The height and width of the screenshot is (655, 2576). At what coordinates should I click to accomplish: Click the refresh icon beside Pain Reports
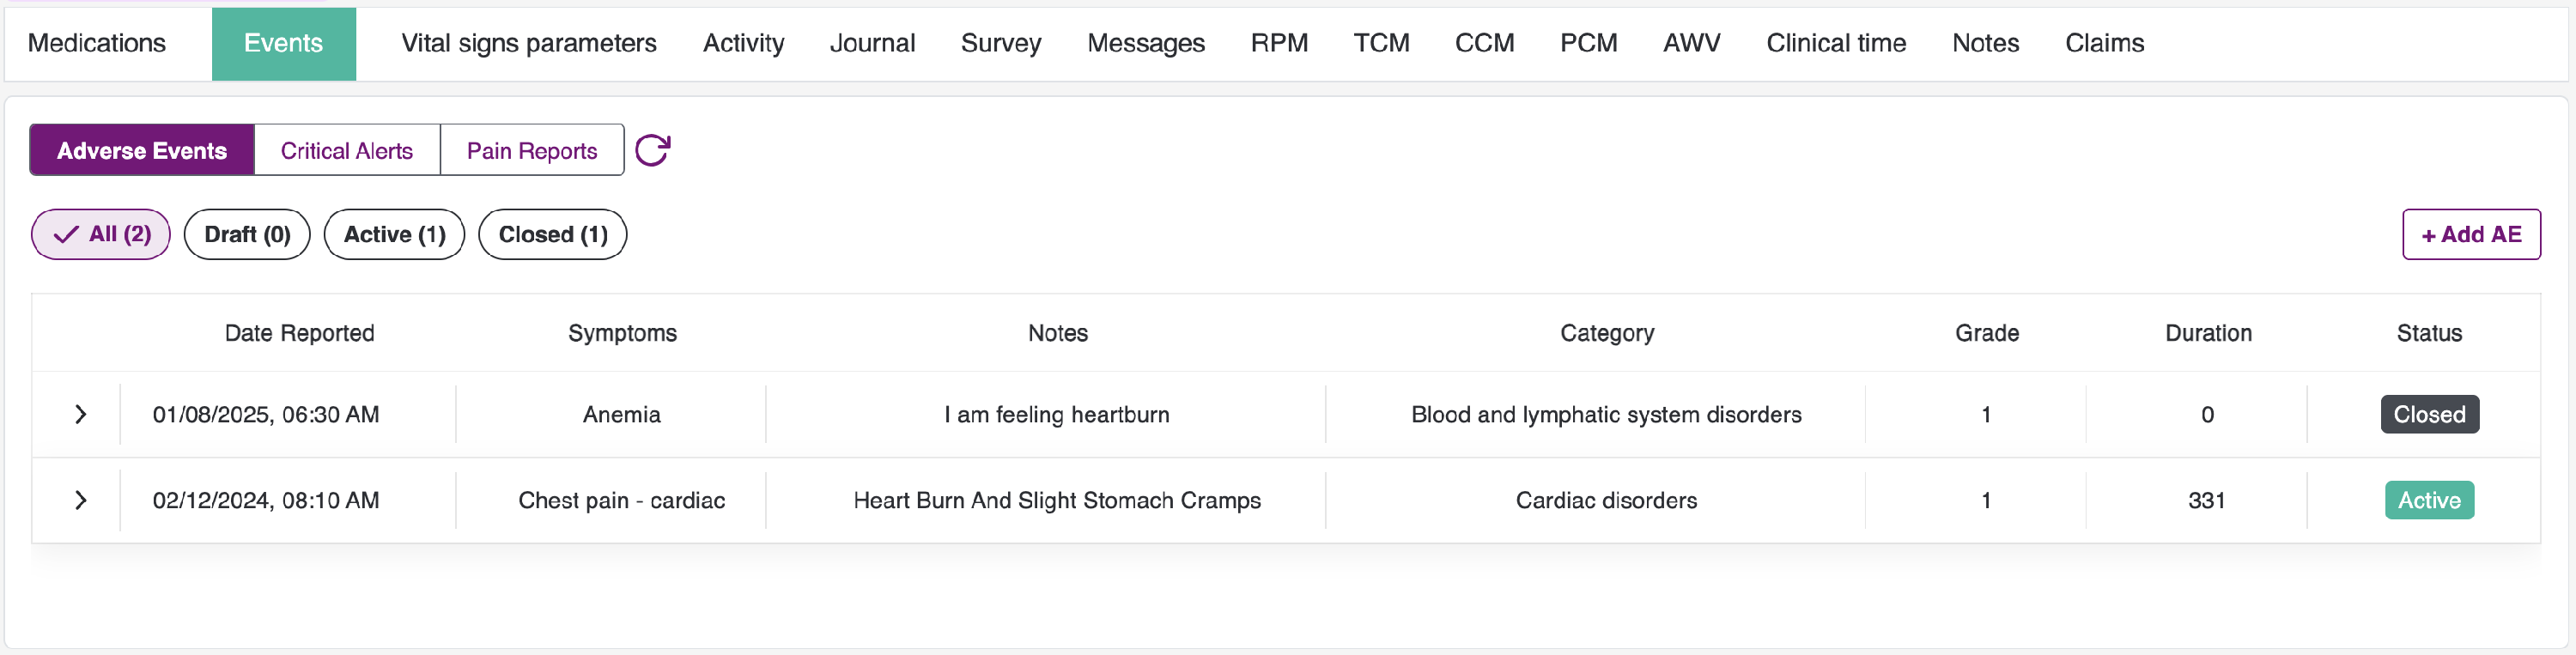coord(652,150)
